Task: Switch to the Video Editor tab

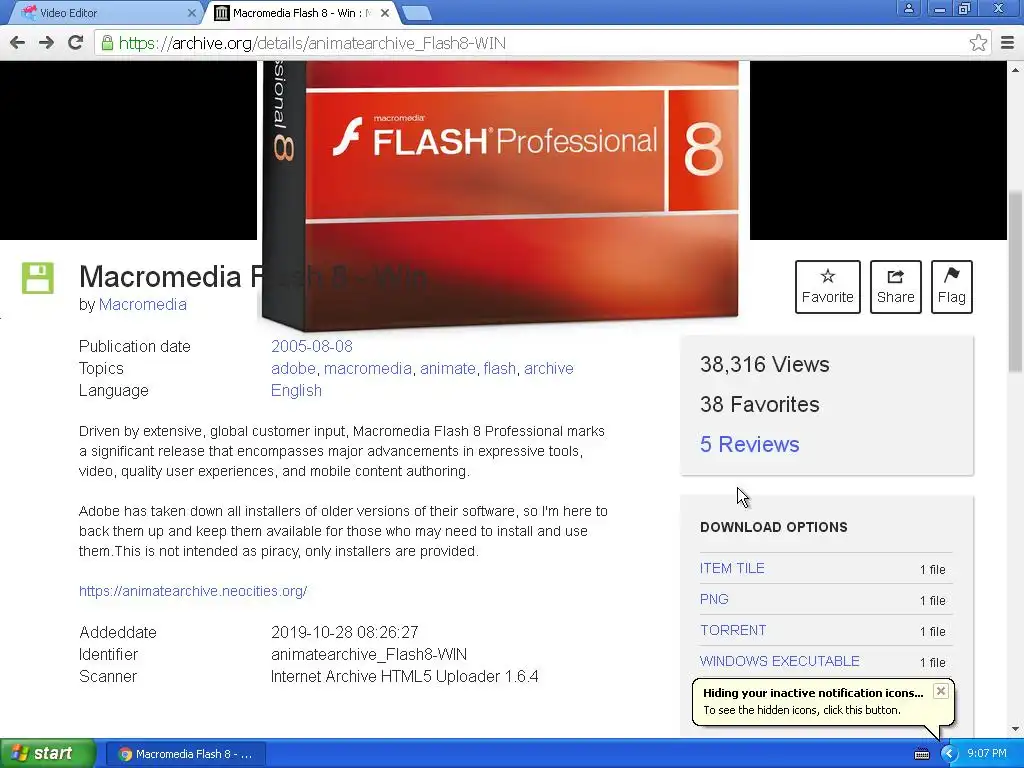Action: pyautogui.click(x=104, y=12)
